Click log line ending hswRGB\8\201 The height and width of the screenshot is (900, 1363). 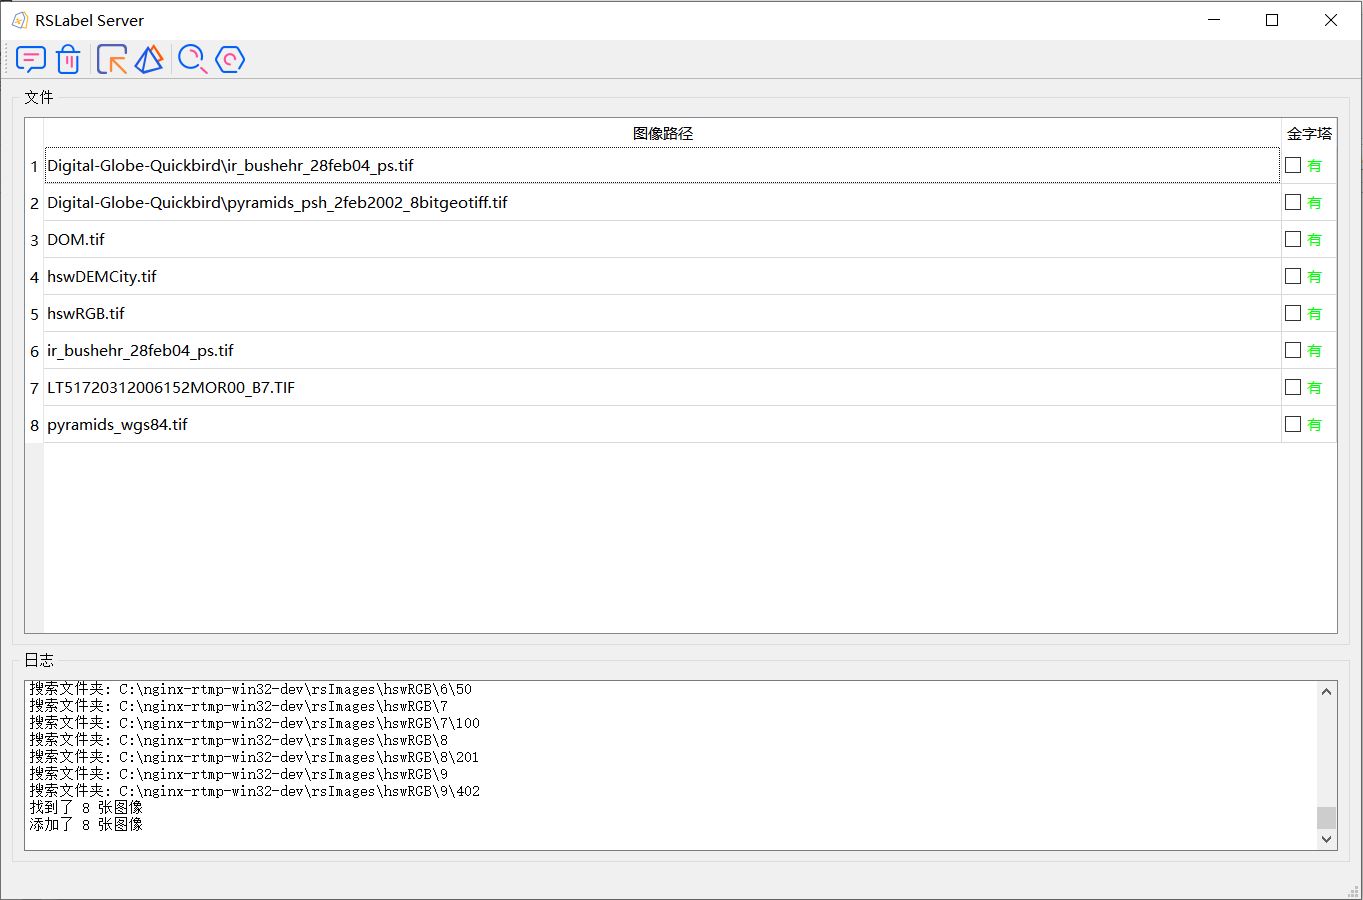point(254,756)
